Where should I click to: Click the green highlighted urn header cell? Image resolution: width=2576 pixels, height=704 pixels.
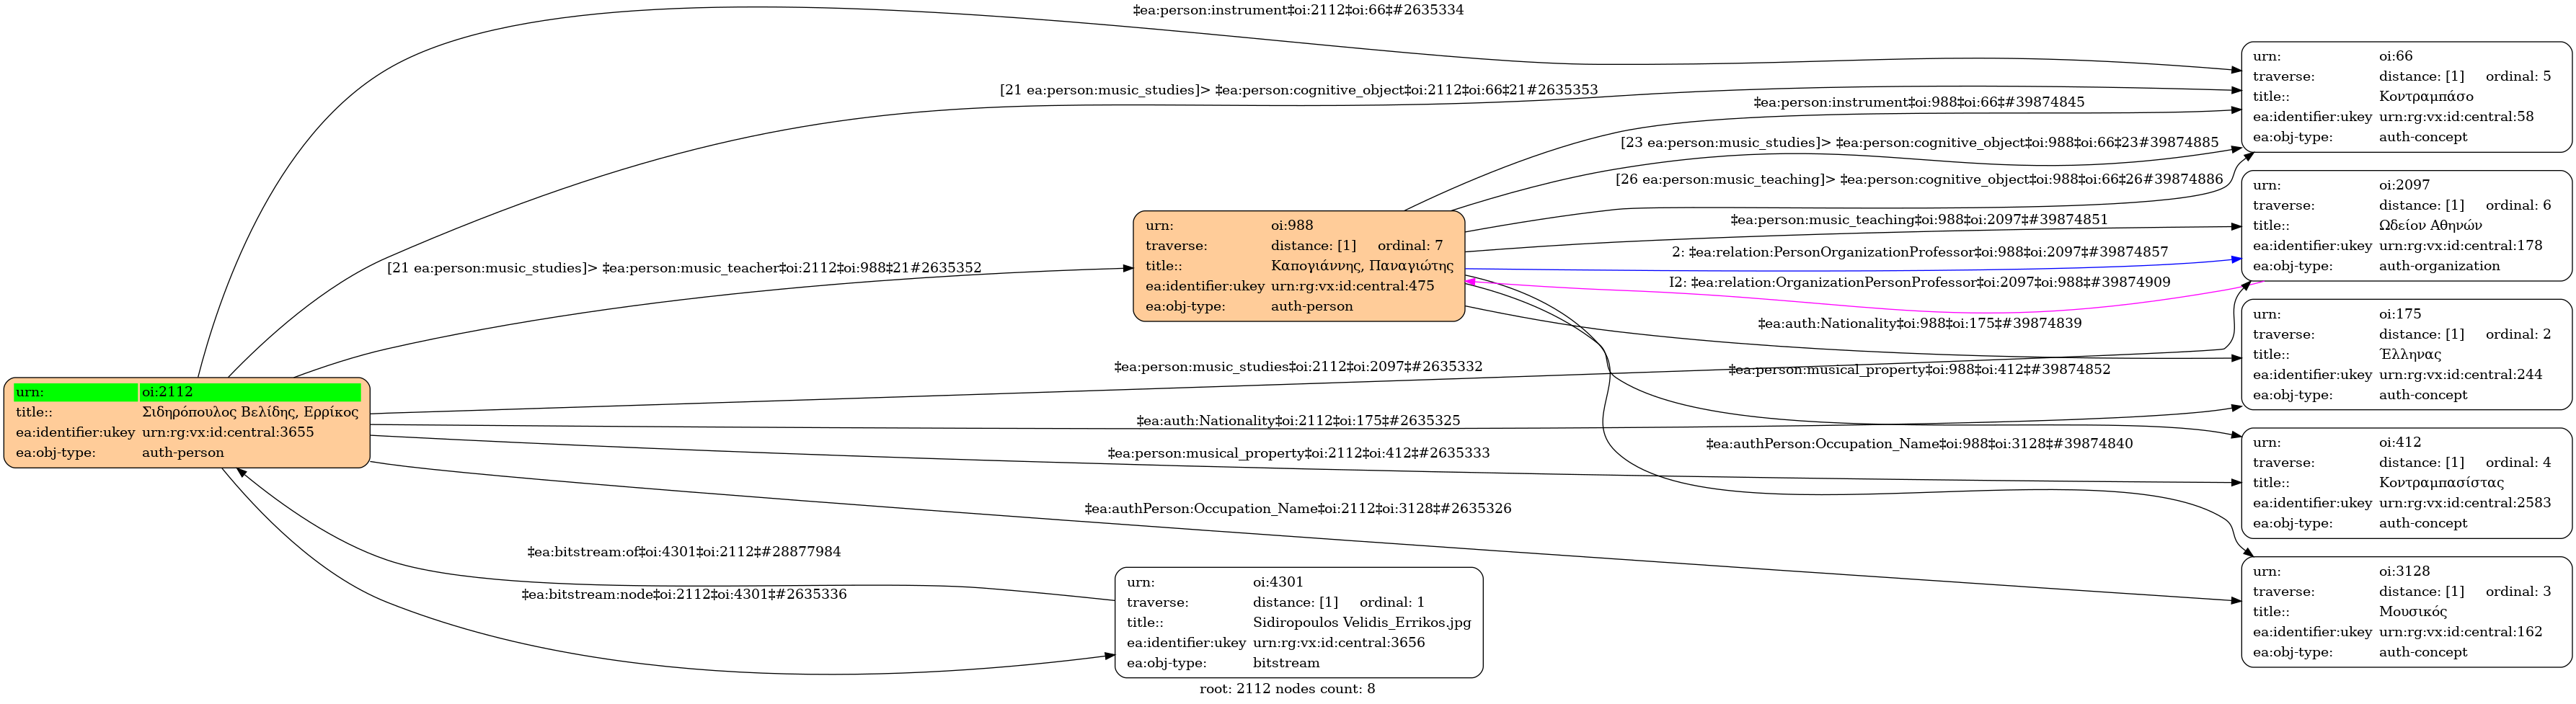76,392
